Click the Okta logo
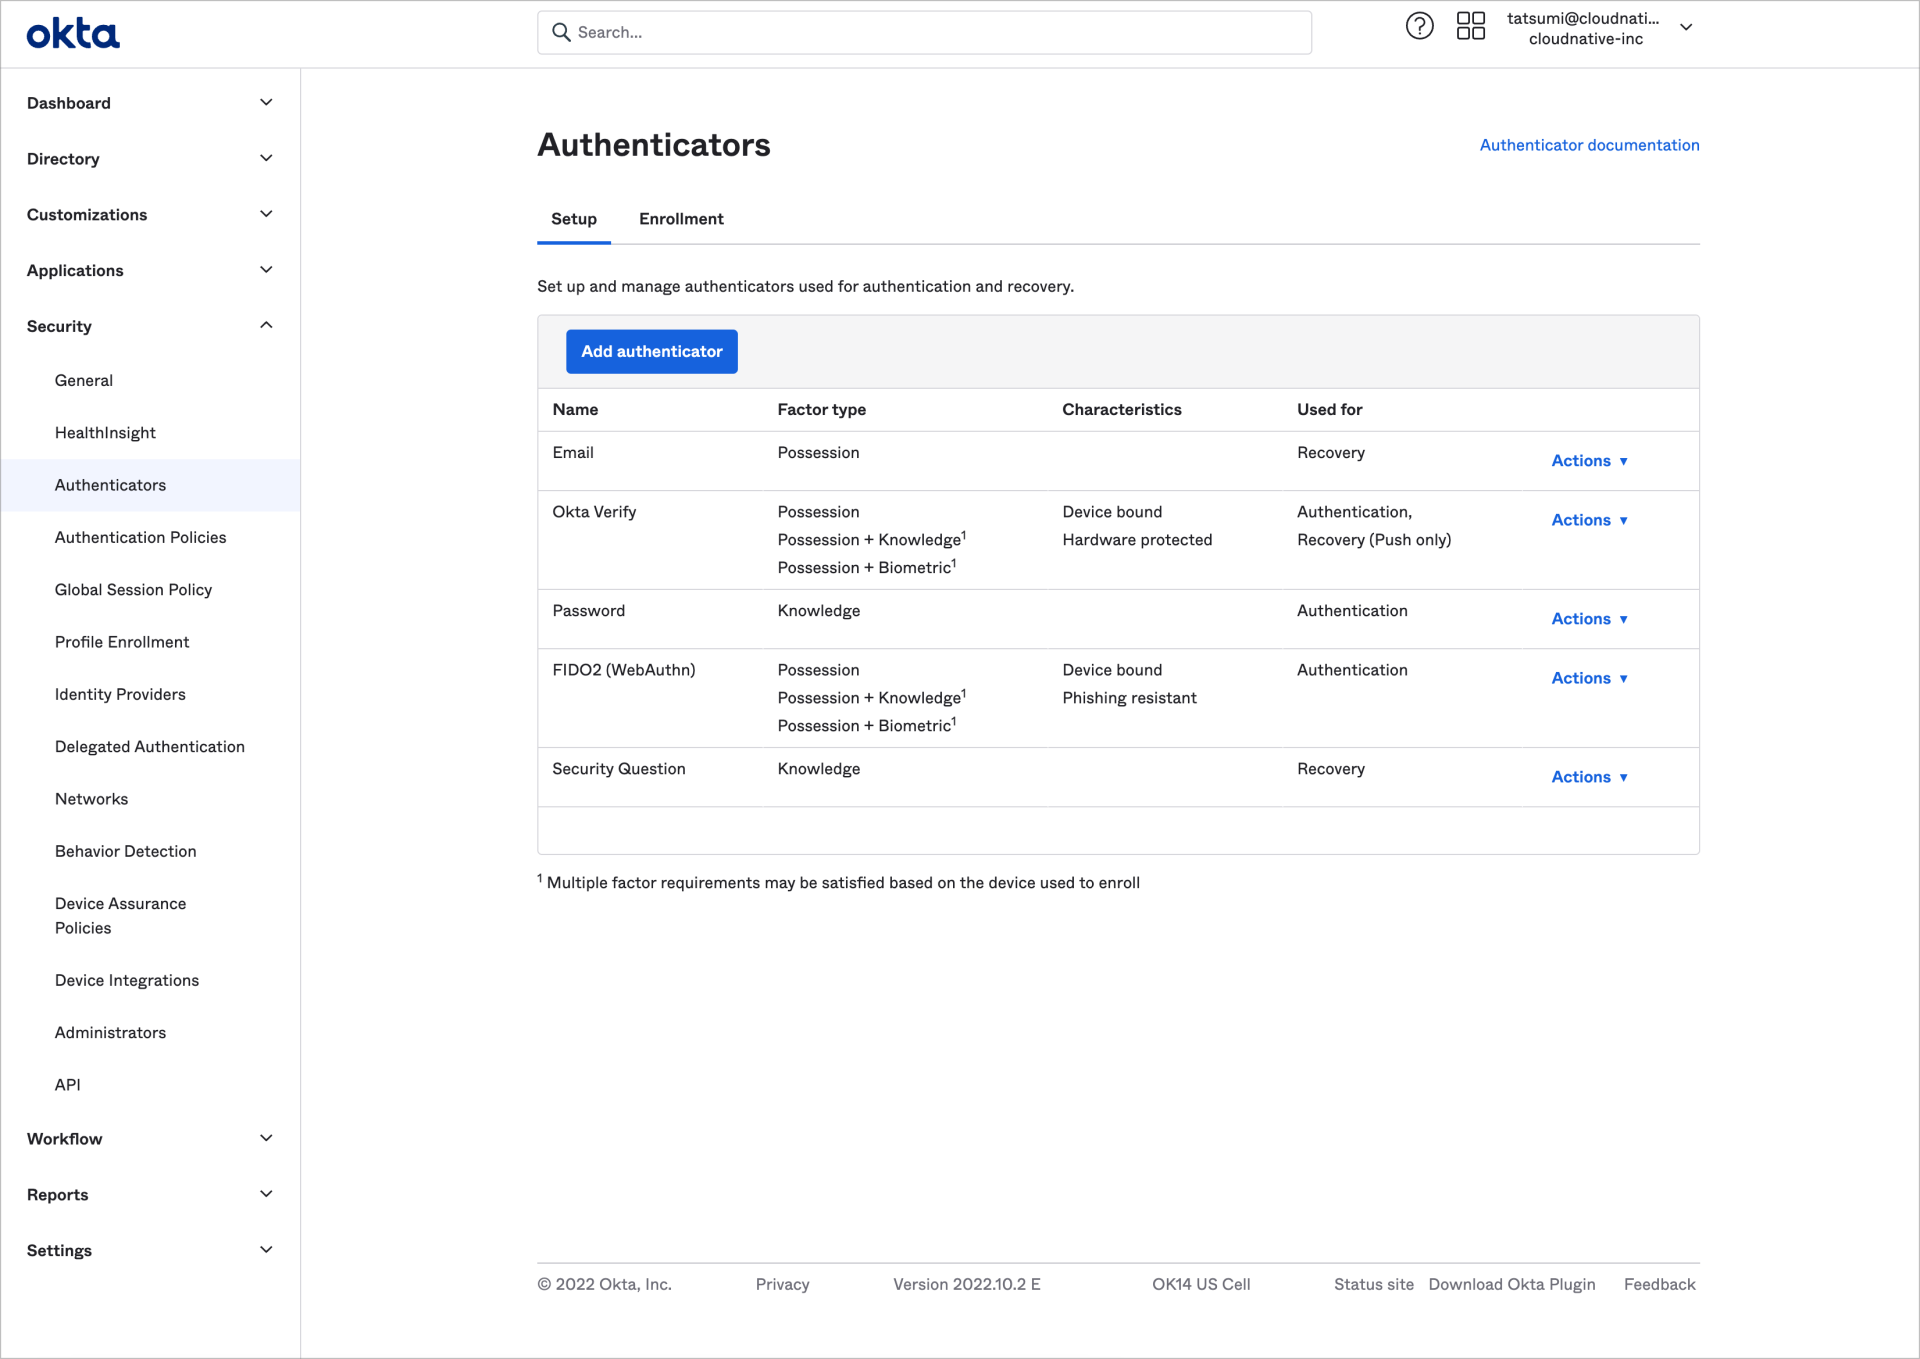 72,33
